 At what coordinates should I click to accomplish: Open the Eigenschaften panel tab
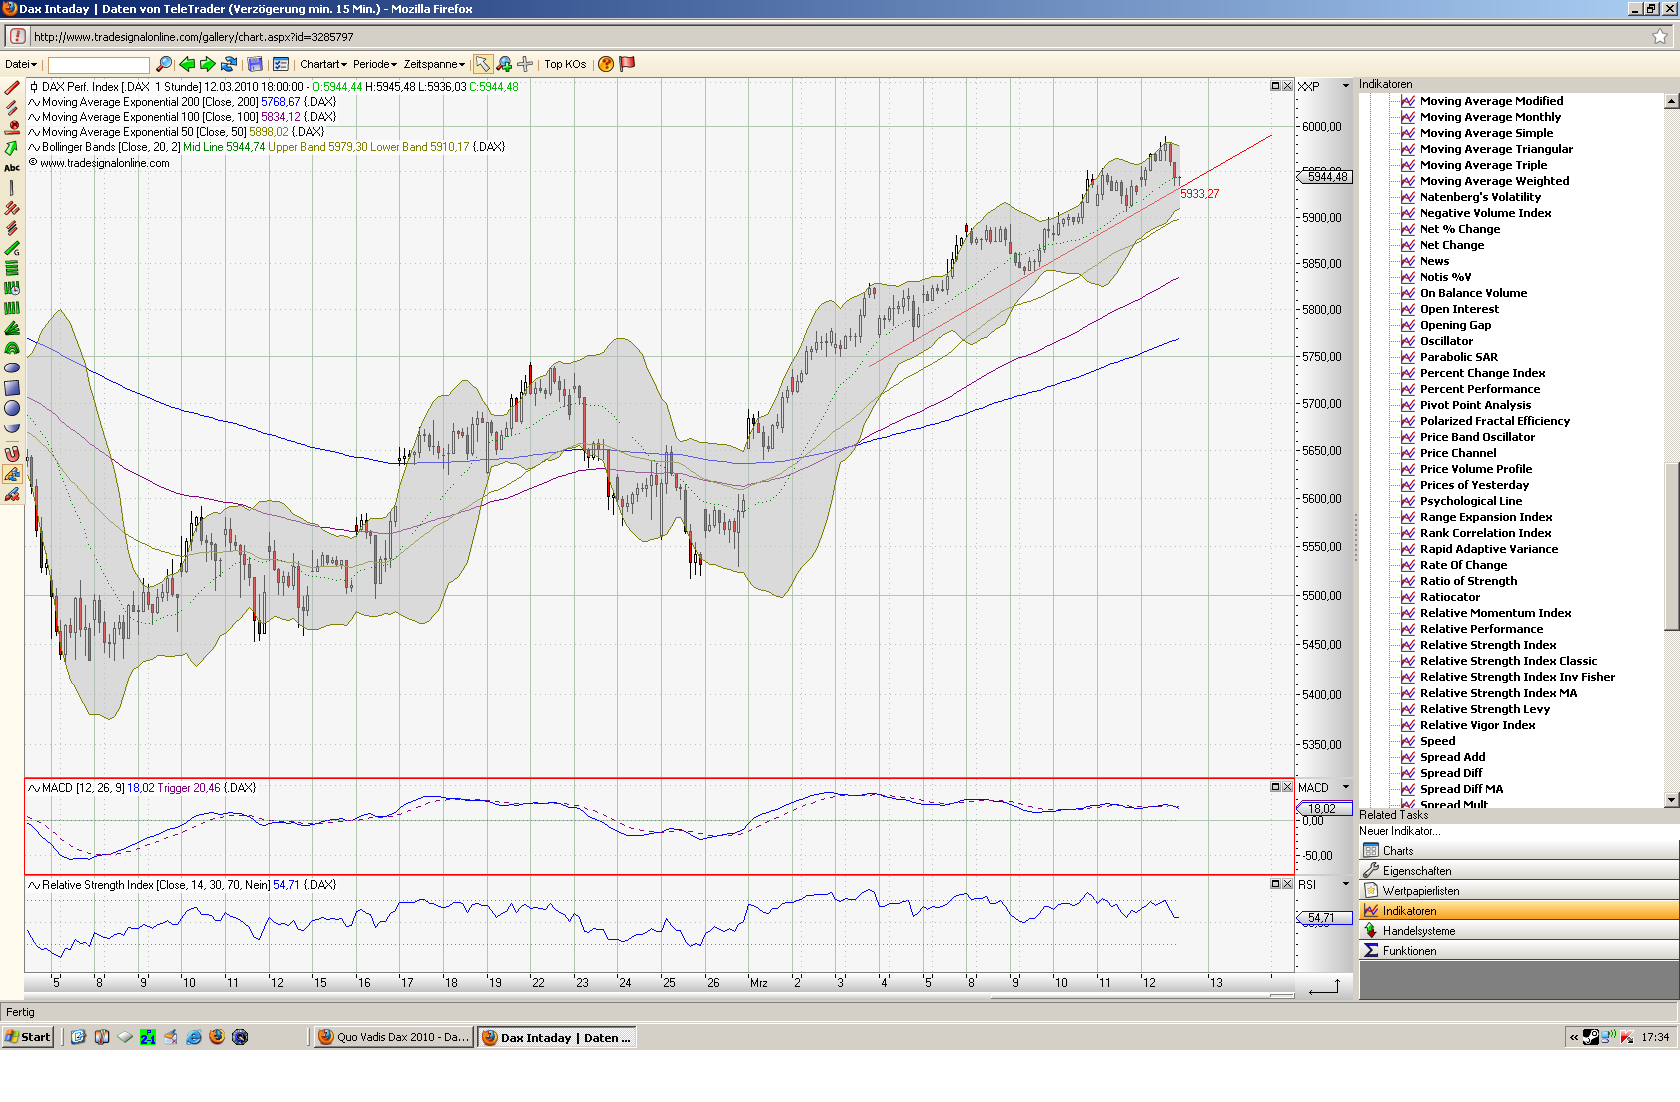click(x=1518, y=871)
